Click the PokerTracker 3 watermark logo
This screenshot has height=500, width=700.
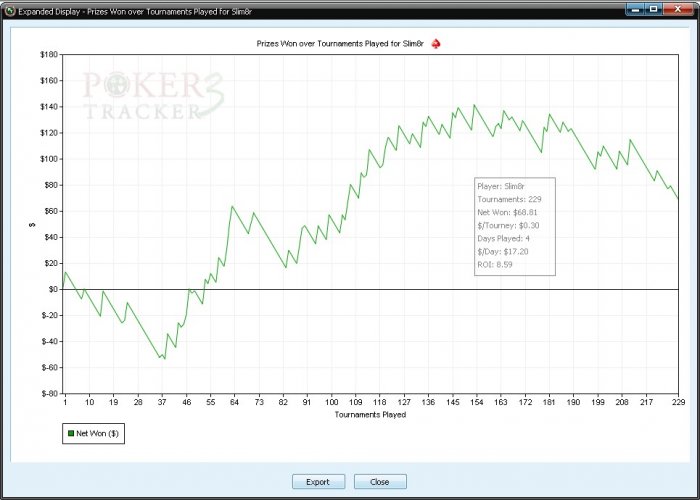[153, 96]
